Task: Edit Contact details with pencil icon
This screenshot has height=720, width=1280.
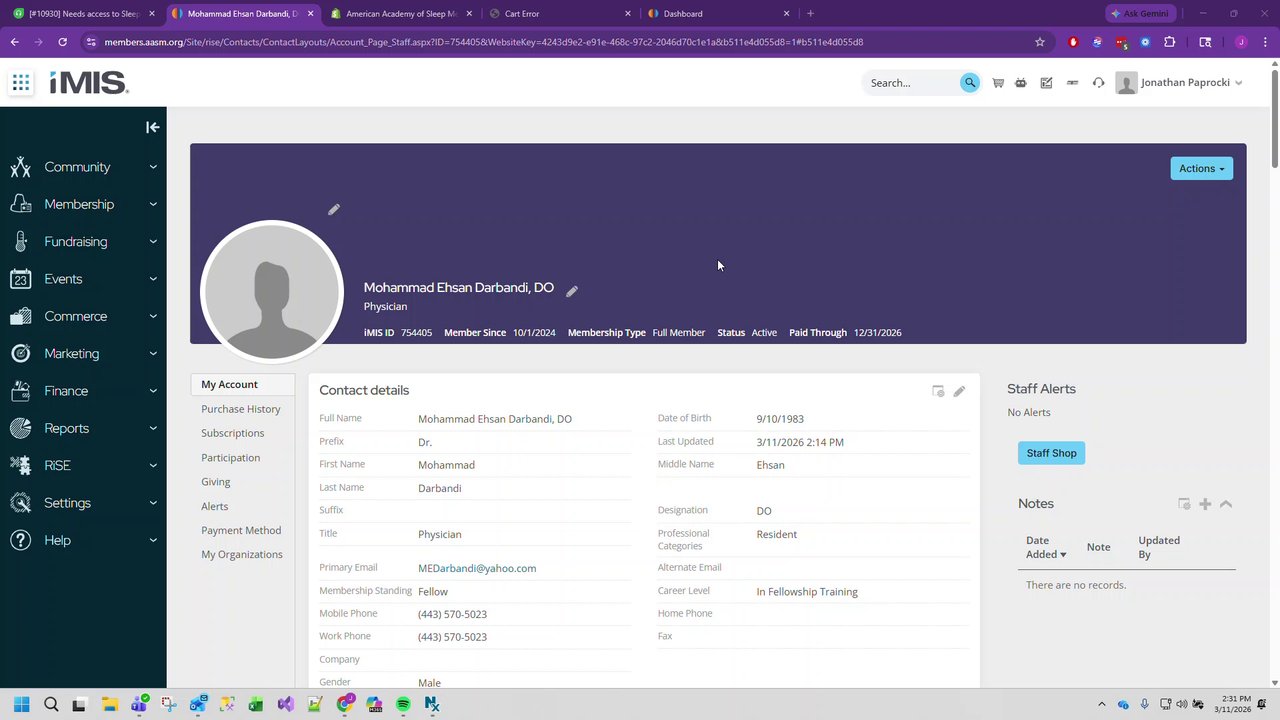Action: coord(959,391)
